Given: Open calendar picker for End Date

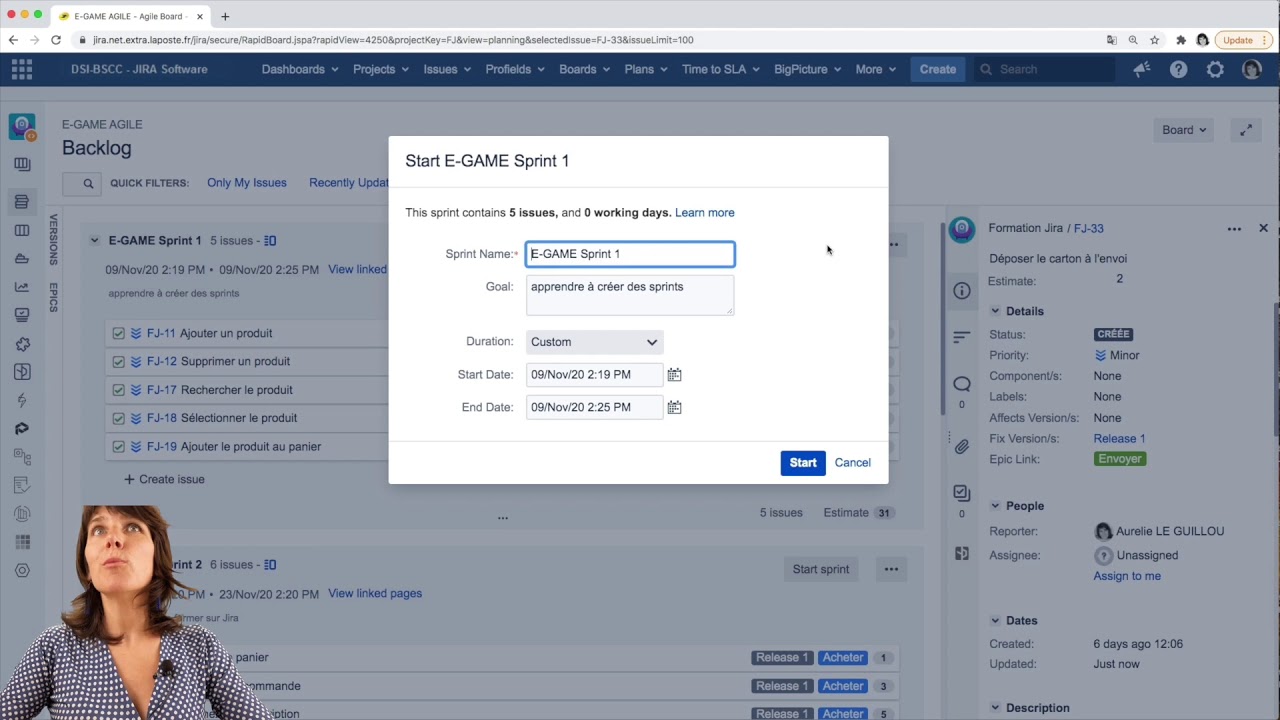Looking at the screenshot, I should [674, 407].
